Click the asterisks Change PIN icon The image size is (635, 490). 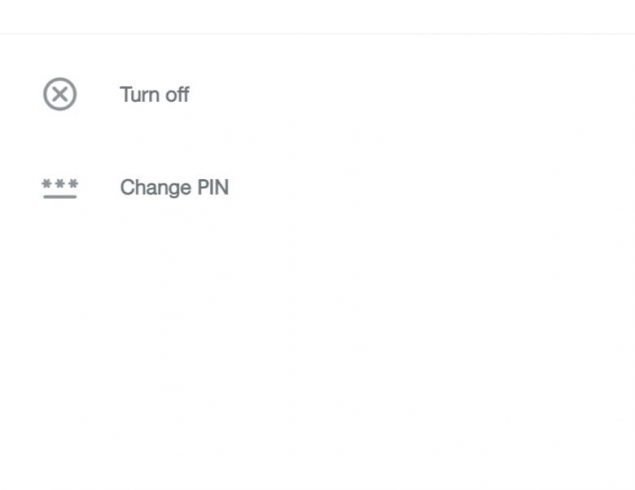point(60,188)
